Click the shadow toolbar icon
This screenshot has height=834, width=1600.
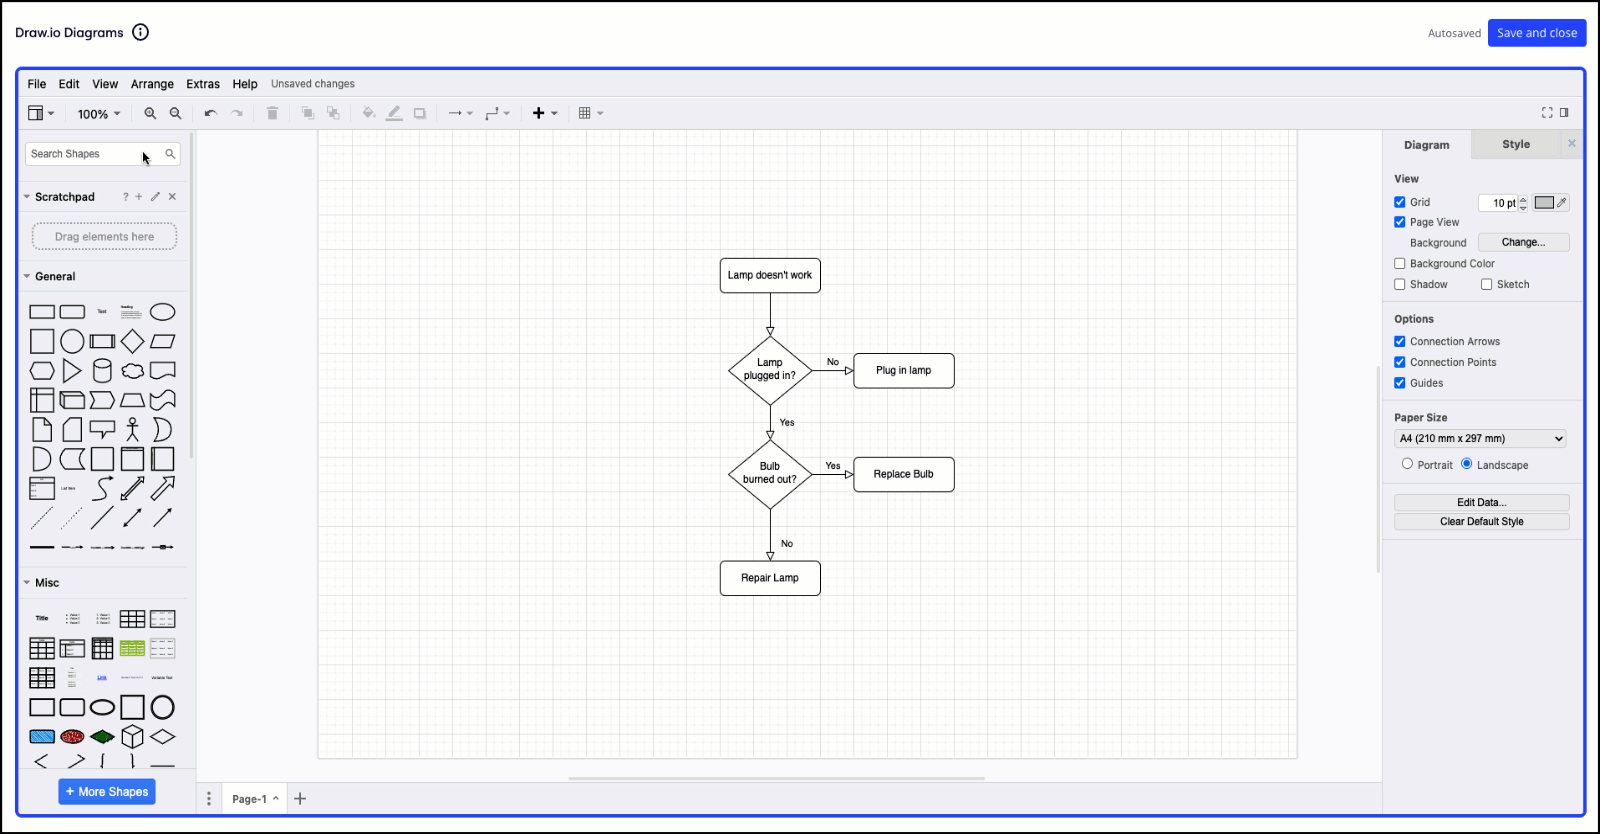pos(420,113)
